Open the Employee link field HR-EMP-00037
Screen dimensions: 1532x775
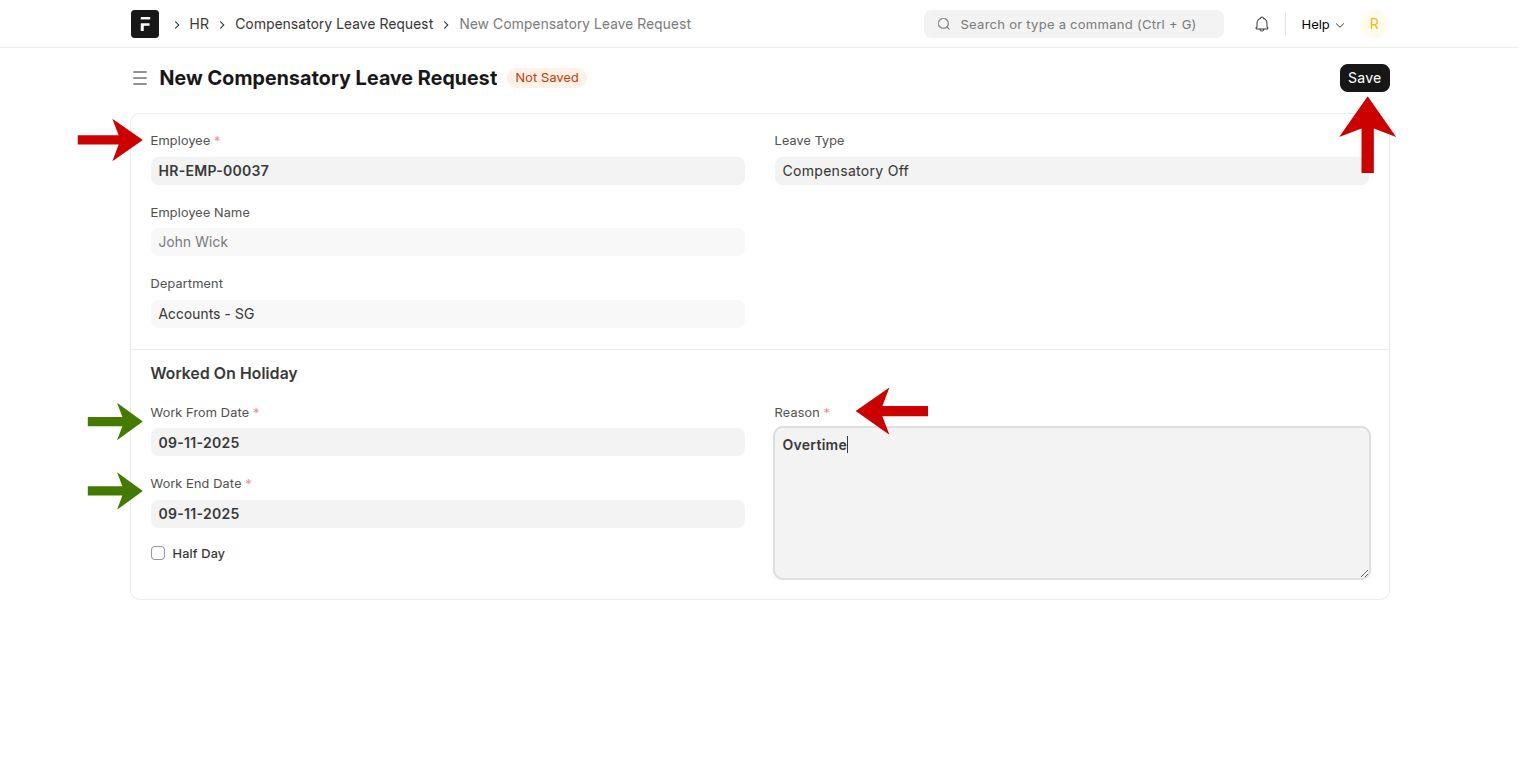tap(448, 171)
